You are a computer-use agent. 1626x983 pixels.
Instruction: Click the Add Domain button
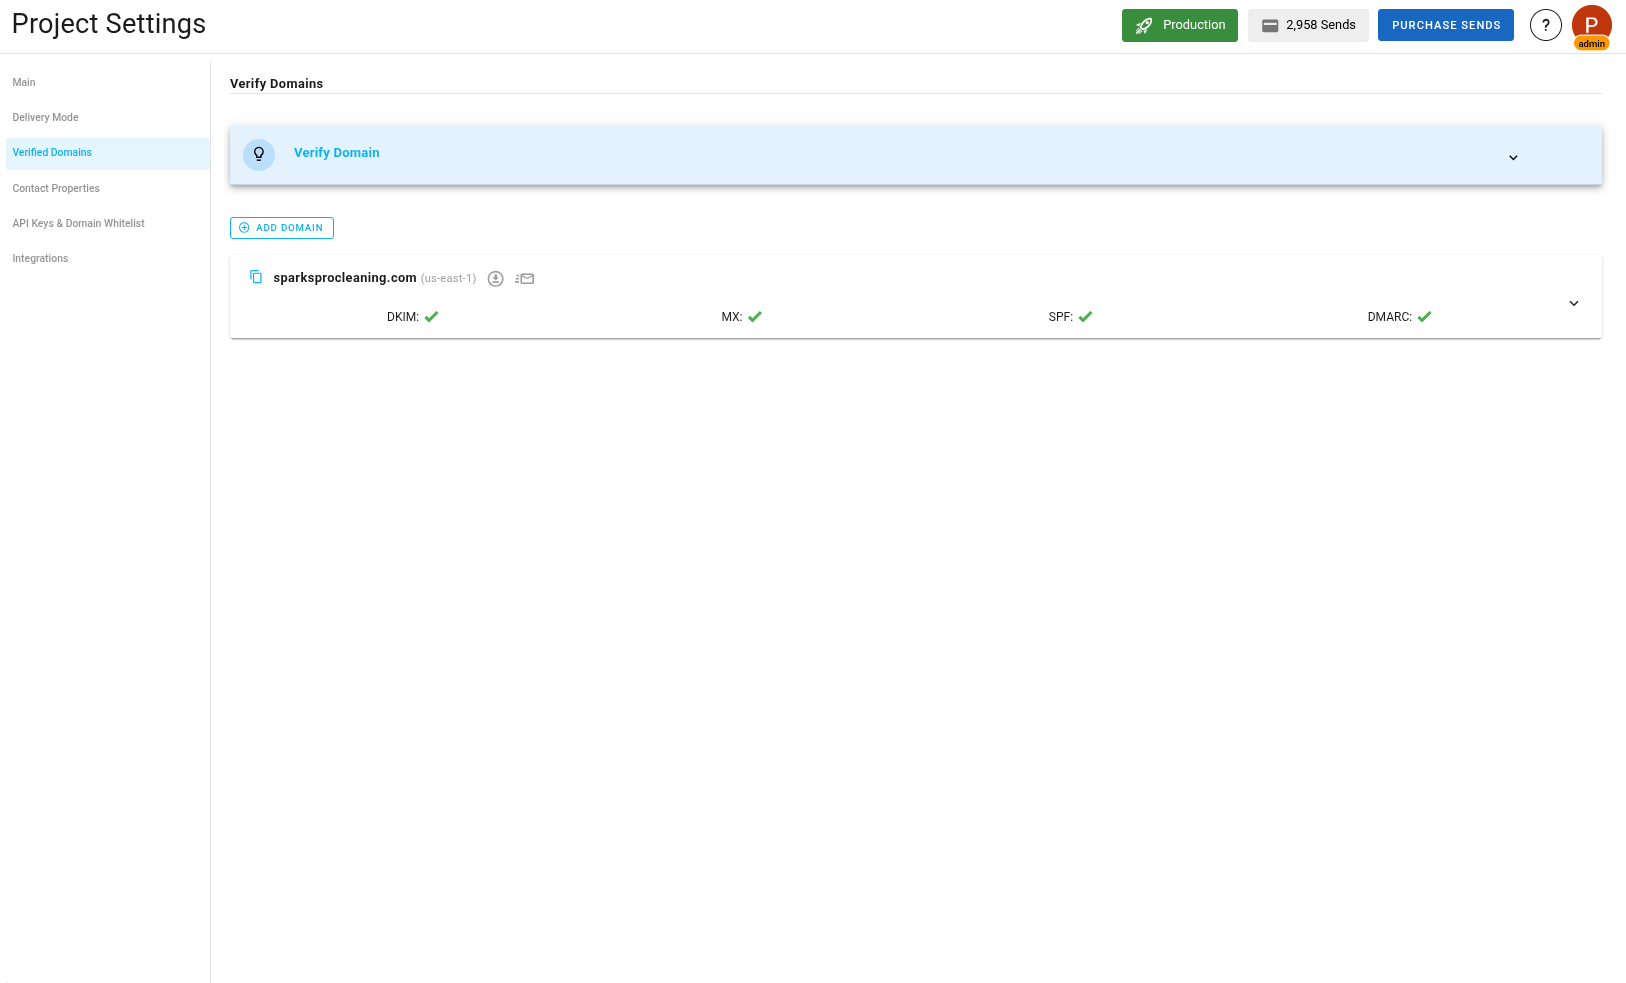pos(281,228)
